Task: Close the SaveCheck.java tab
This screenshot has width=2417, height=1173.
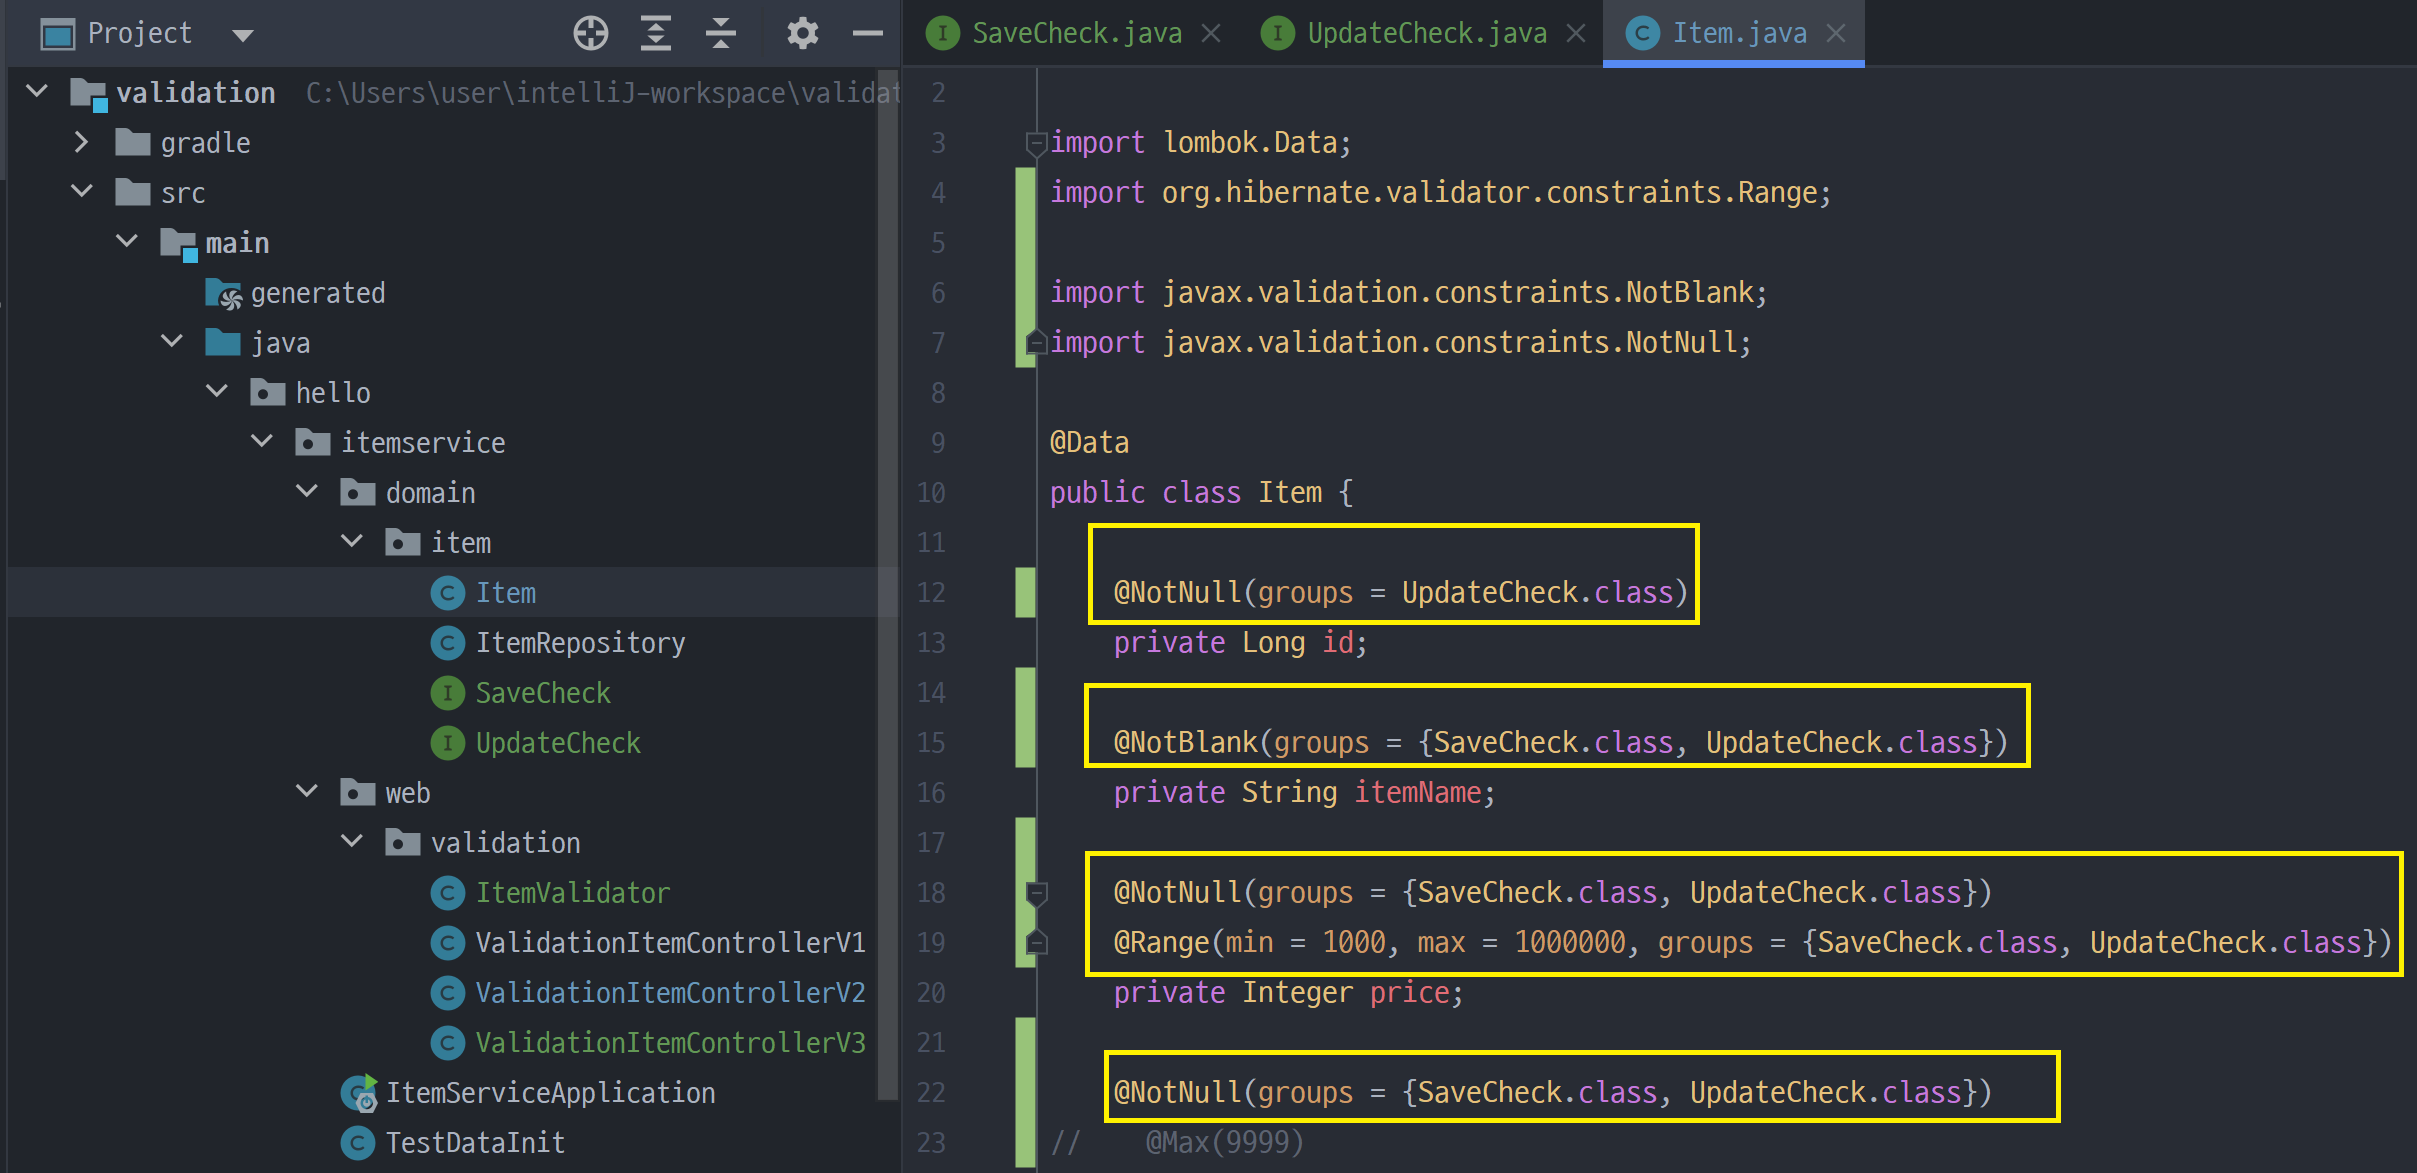Action: (x=1211, y=33)
